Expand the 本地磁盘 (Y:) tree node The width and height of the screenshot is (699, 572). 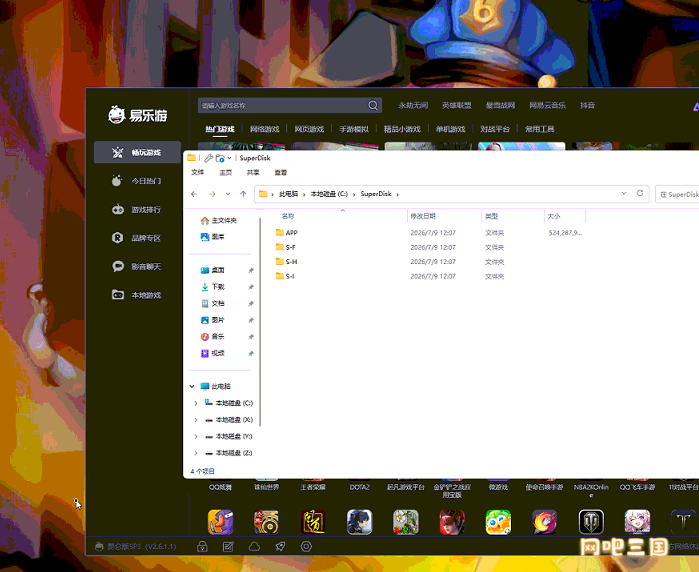tap(196, 437)
